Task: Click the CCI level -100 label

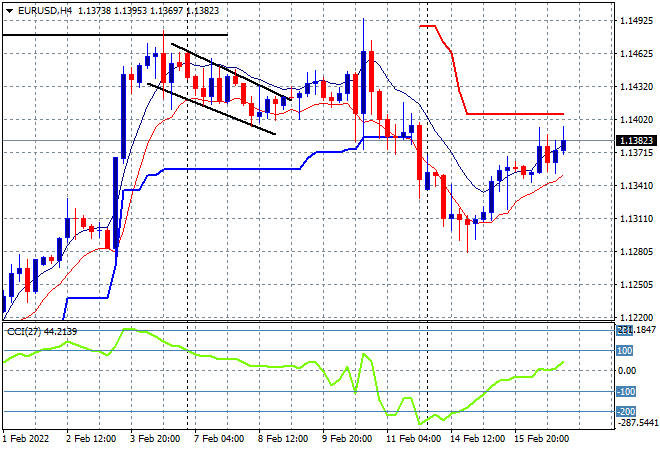Action: coord(626,391)
